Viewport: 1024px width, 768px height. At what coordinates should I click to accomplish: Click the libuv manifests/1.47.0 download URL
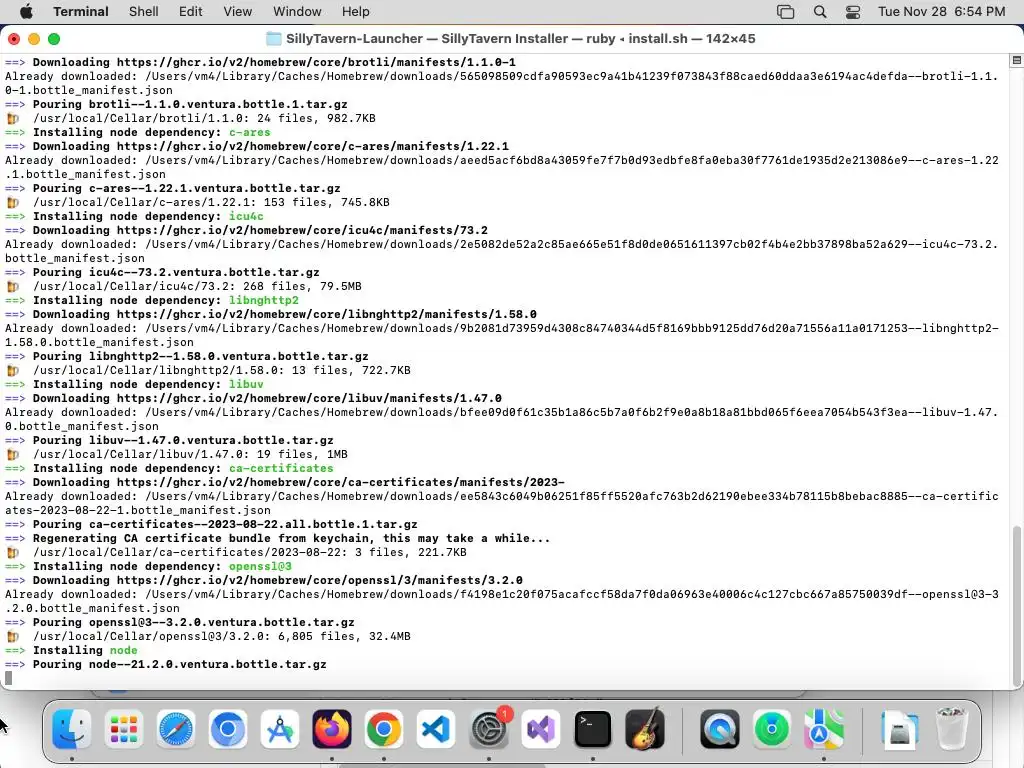tap(310, 398)
